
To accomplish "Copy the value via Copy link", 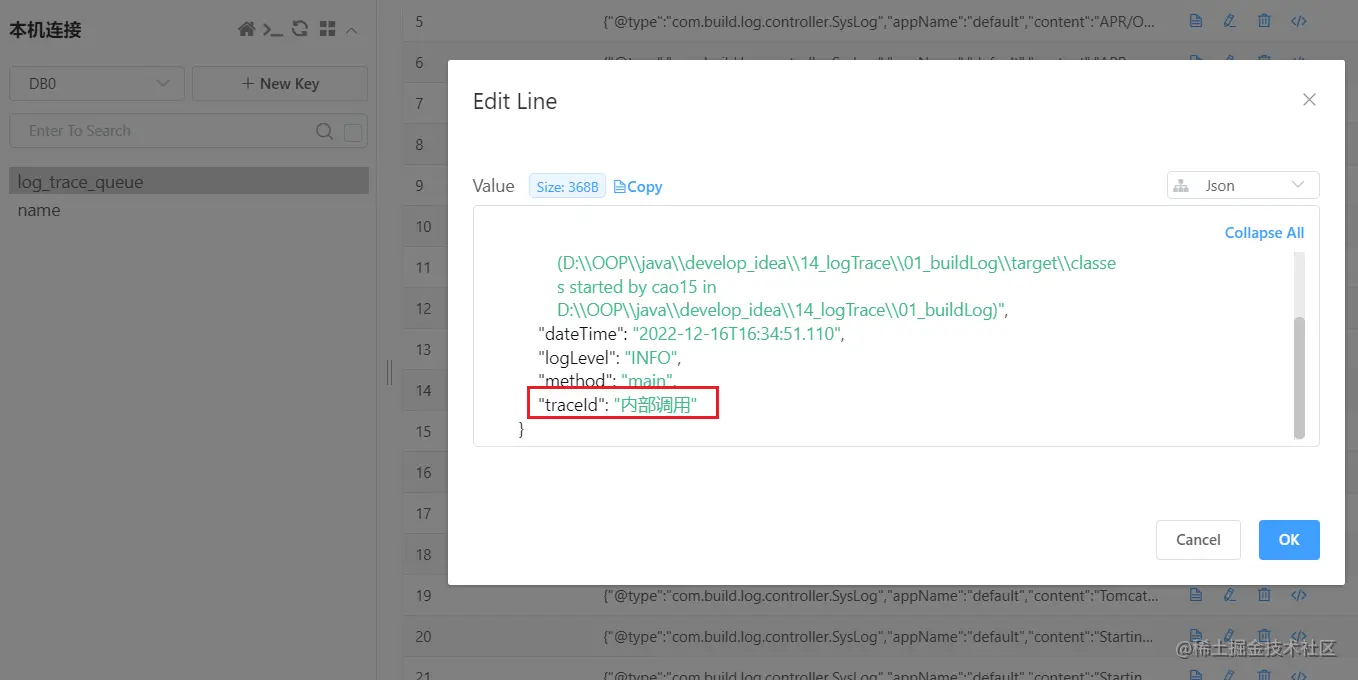I will (x=638, y=186).
